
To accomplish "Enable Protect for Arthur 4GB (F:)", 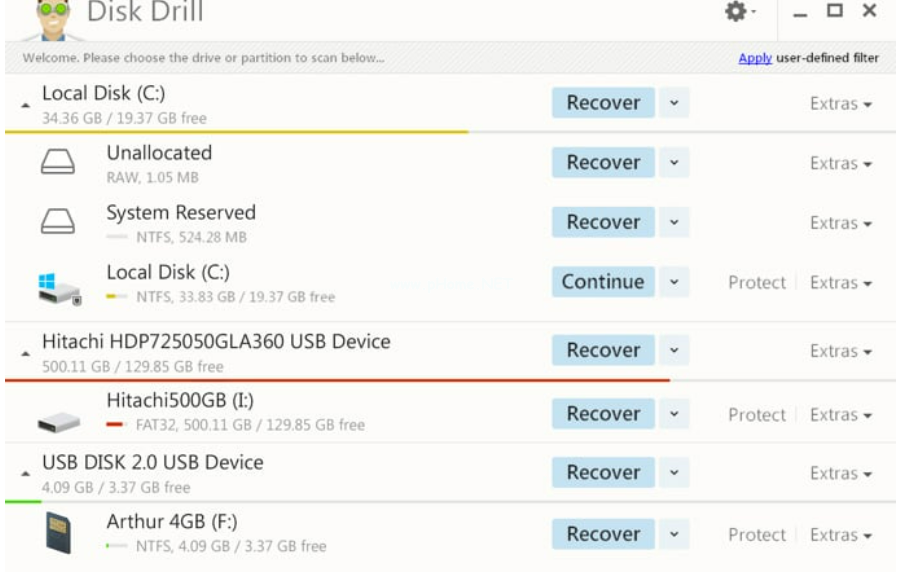I will click(756, 535).
